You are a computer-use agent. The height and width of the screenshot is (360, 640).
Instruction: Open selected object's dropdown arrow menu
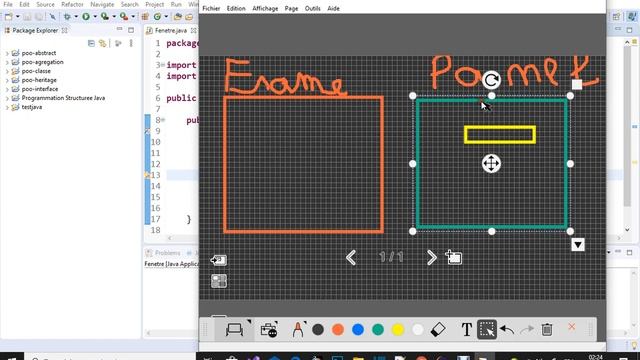coord(578,244)
